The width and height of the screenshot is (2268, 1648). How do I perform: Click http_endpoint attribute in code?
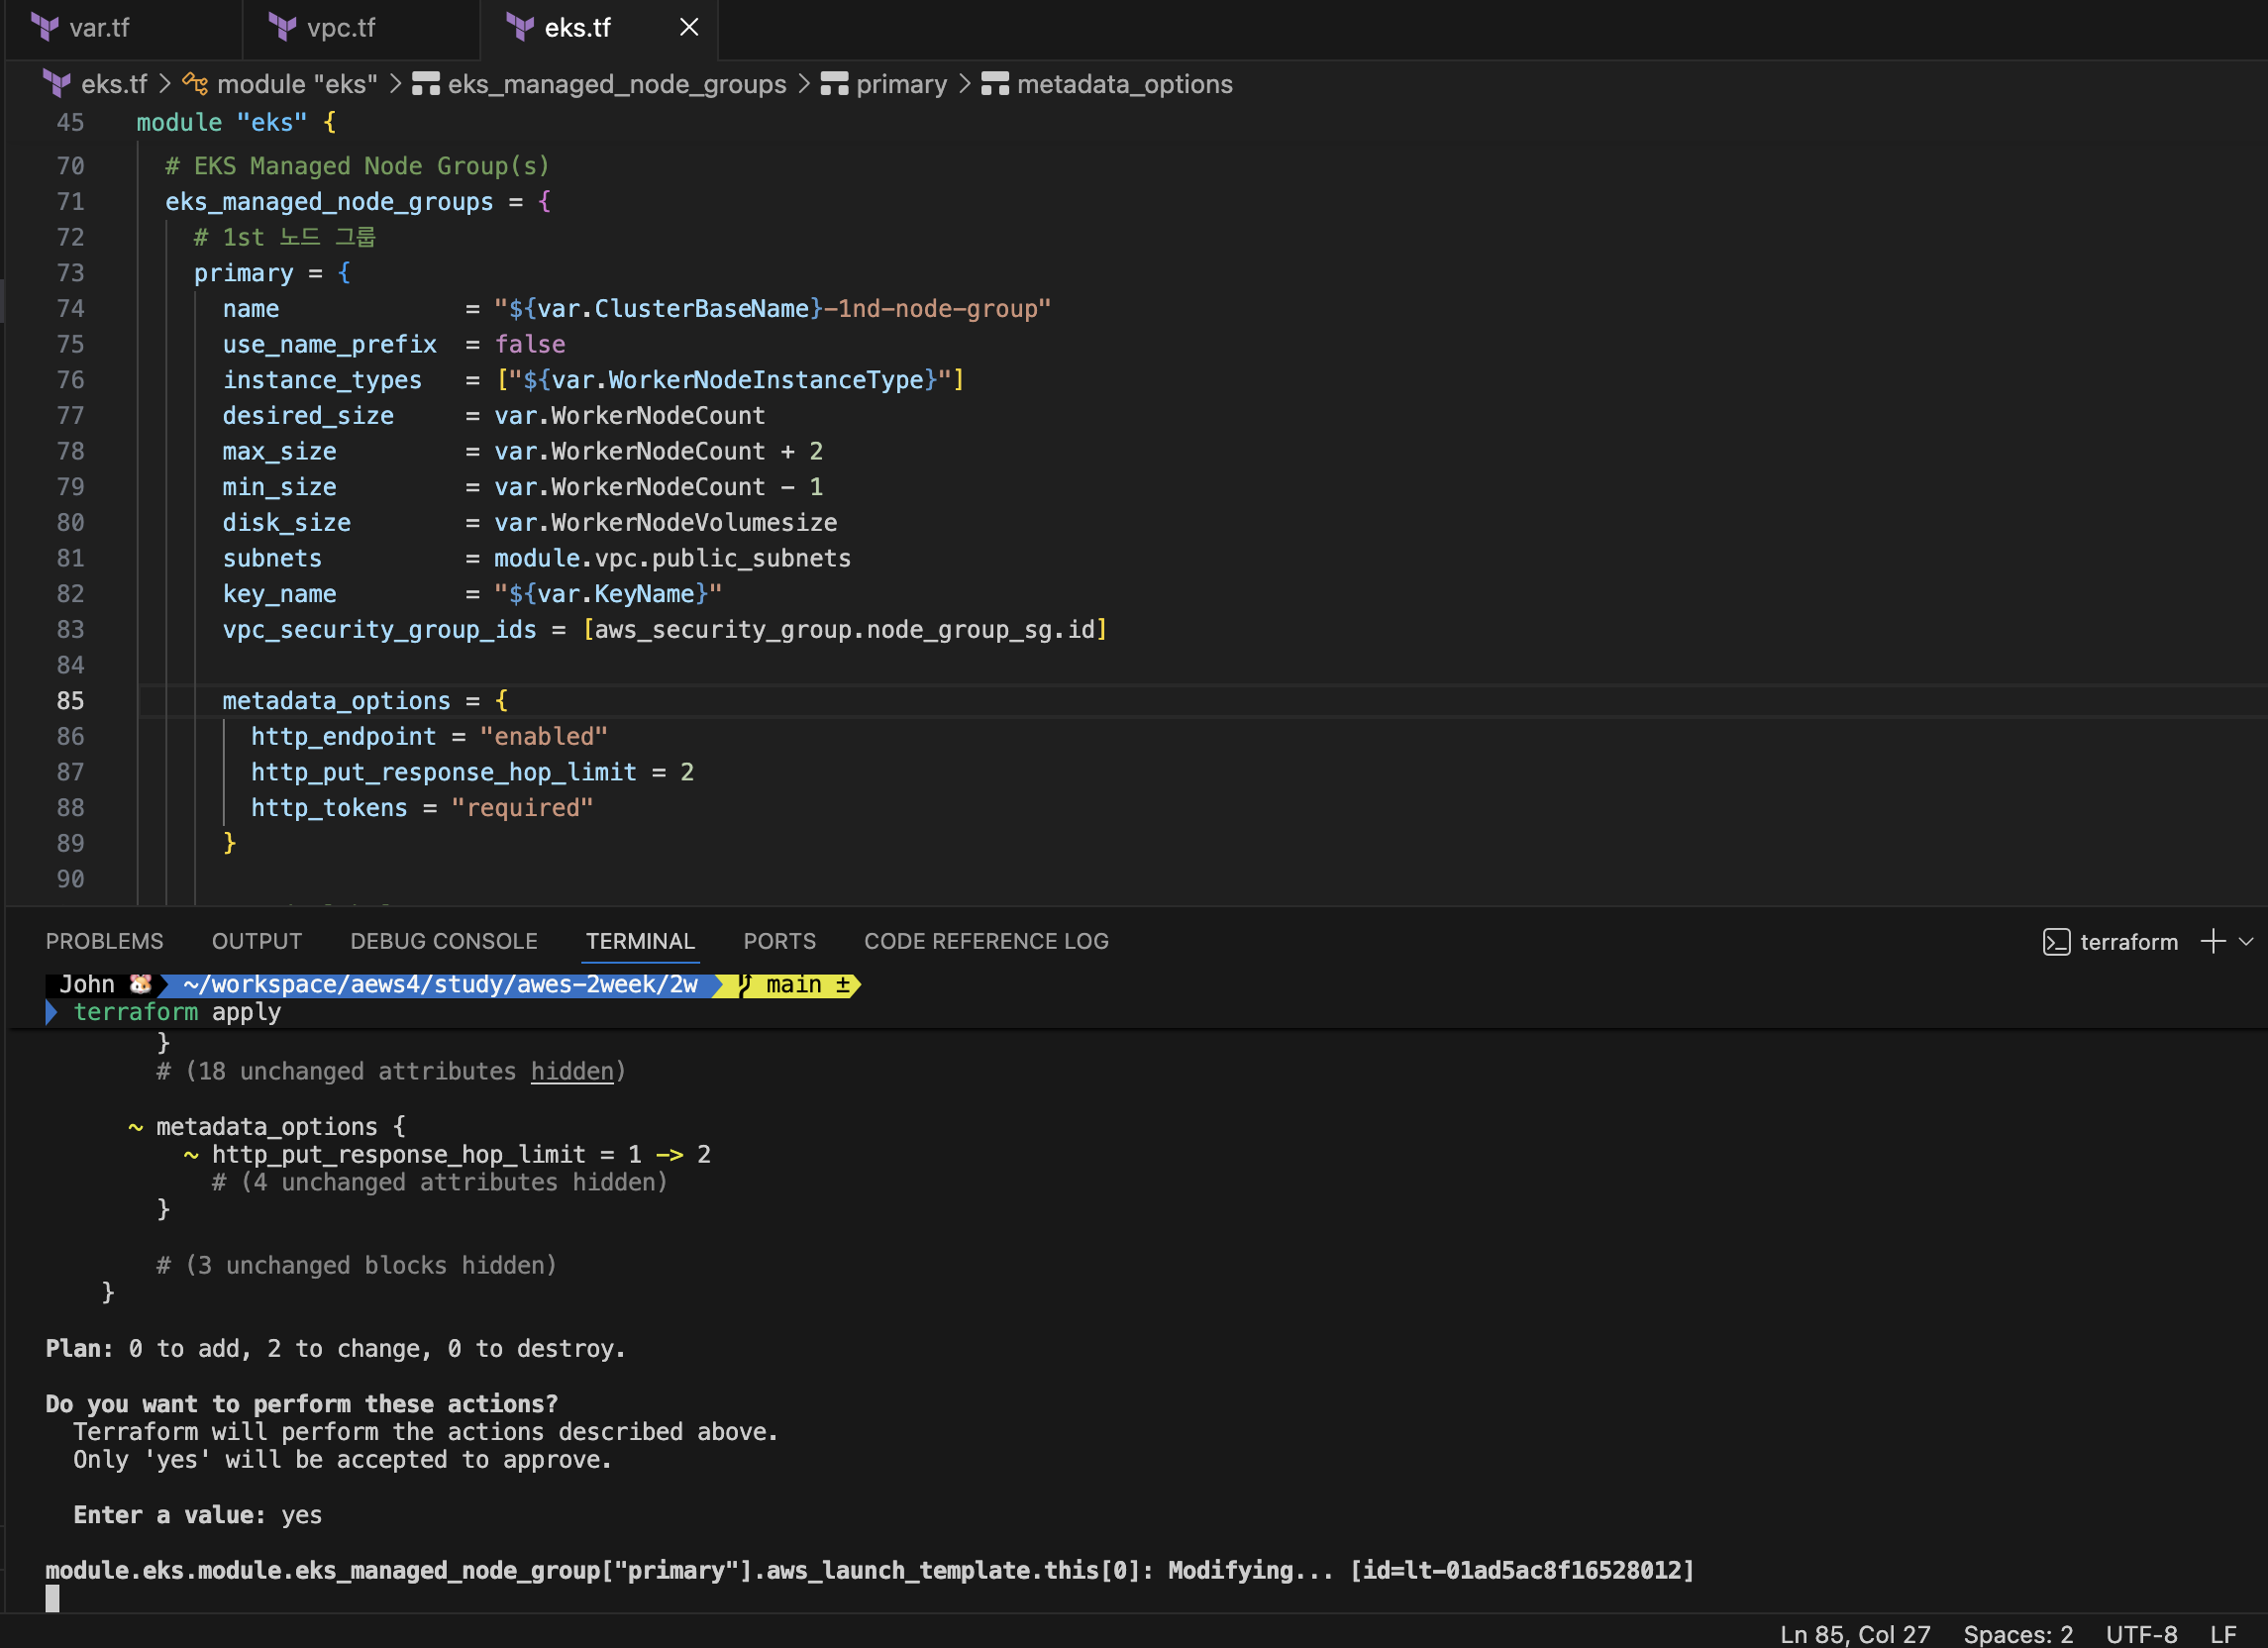(x=343, y=737)
